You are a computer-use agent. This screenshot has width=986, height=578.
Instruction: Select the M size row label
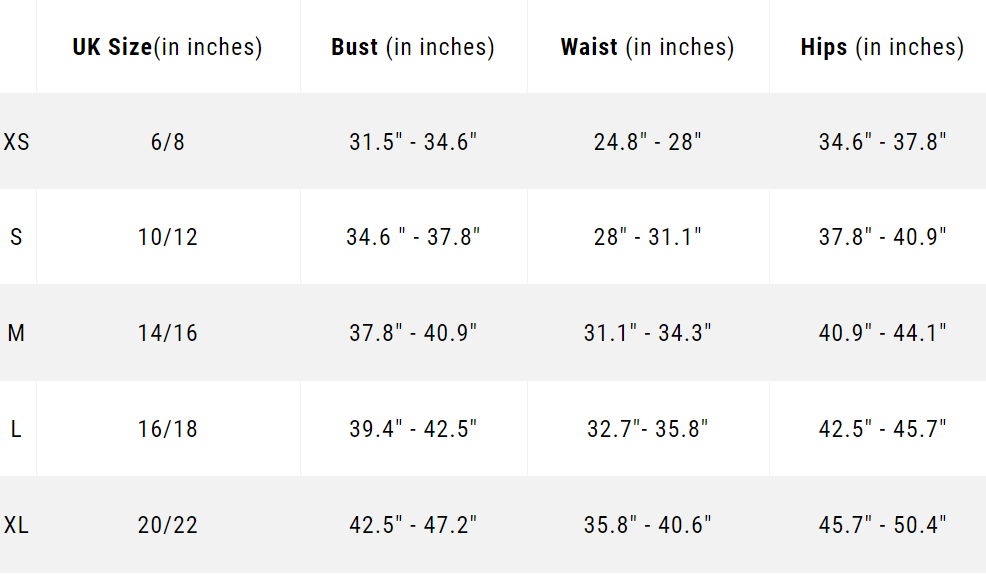[16, 333]
